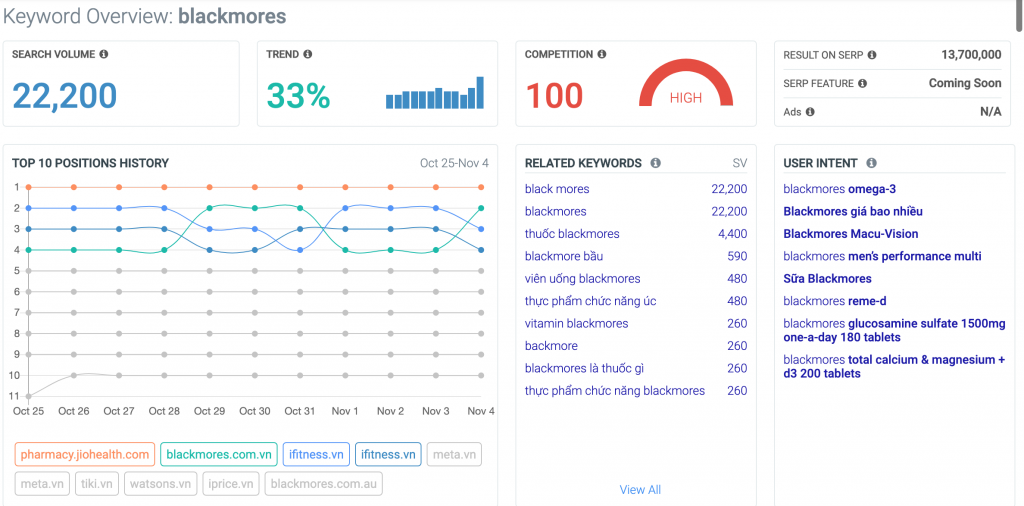Screen dimensions: 1024x506
Task: Click the red HIGH competition gauge
Action: point(686,84)
